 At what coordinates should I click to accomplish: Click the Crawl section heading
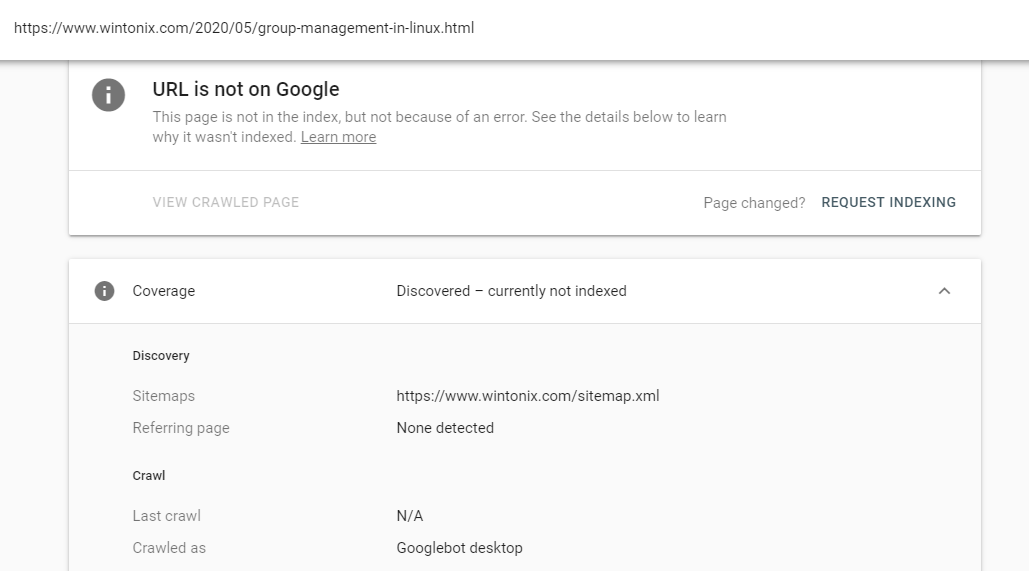tap(149, 476)
